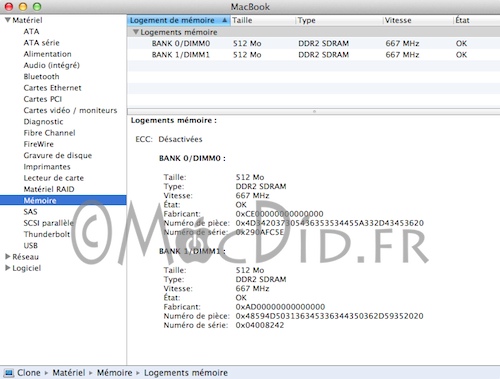Click the Réseau section label
This screenshot has height=379, width=500.
coord(25,257)
